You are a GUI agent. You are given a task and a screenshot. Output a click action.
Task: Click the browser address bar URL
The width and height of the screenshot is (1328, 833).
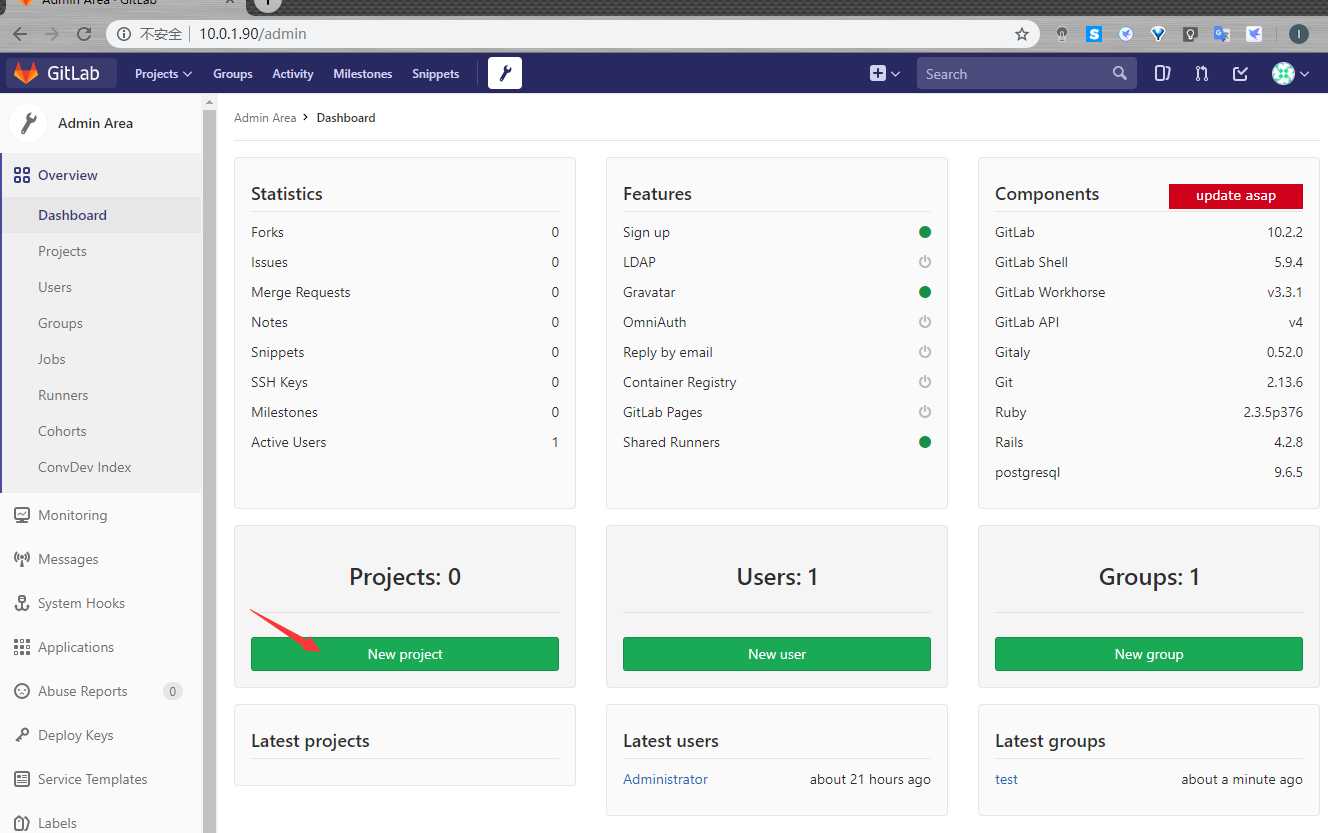[253, 34]
